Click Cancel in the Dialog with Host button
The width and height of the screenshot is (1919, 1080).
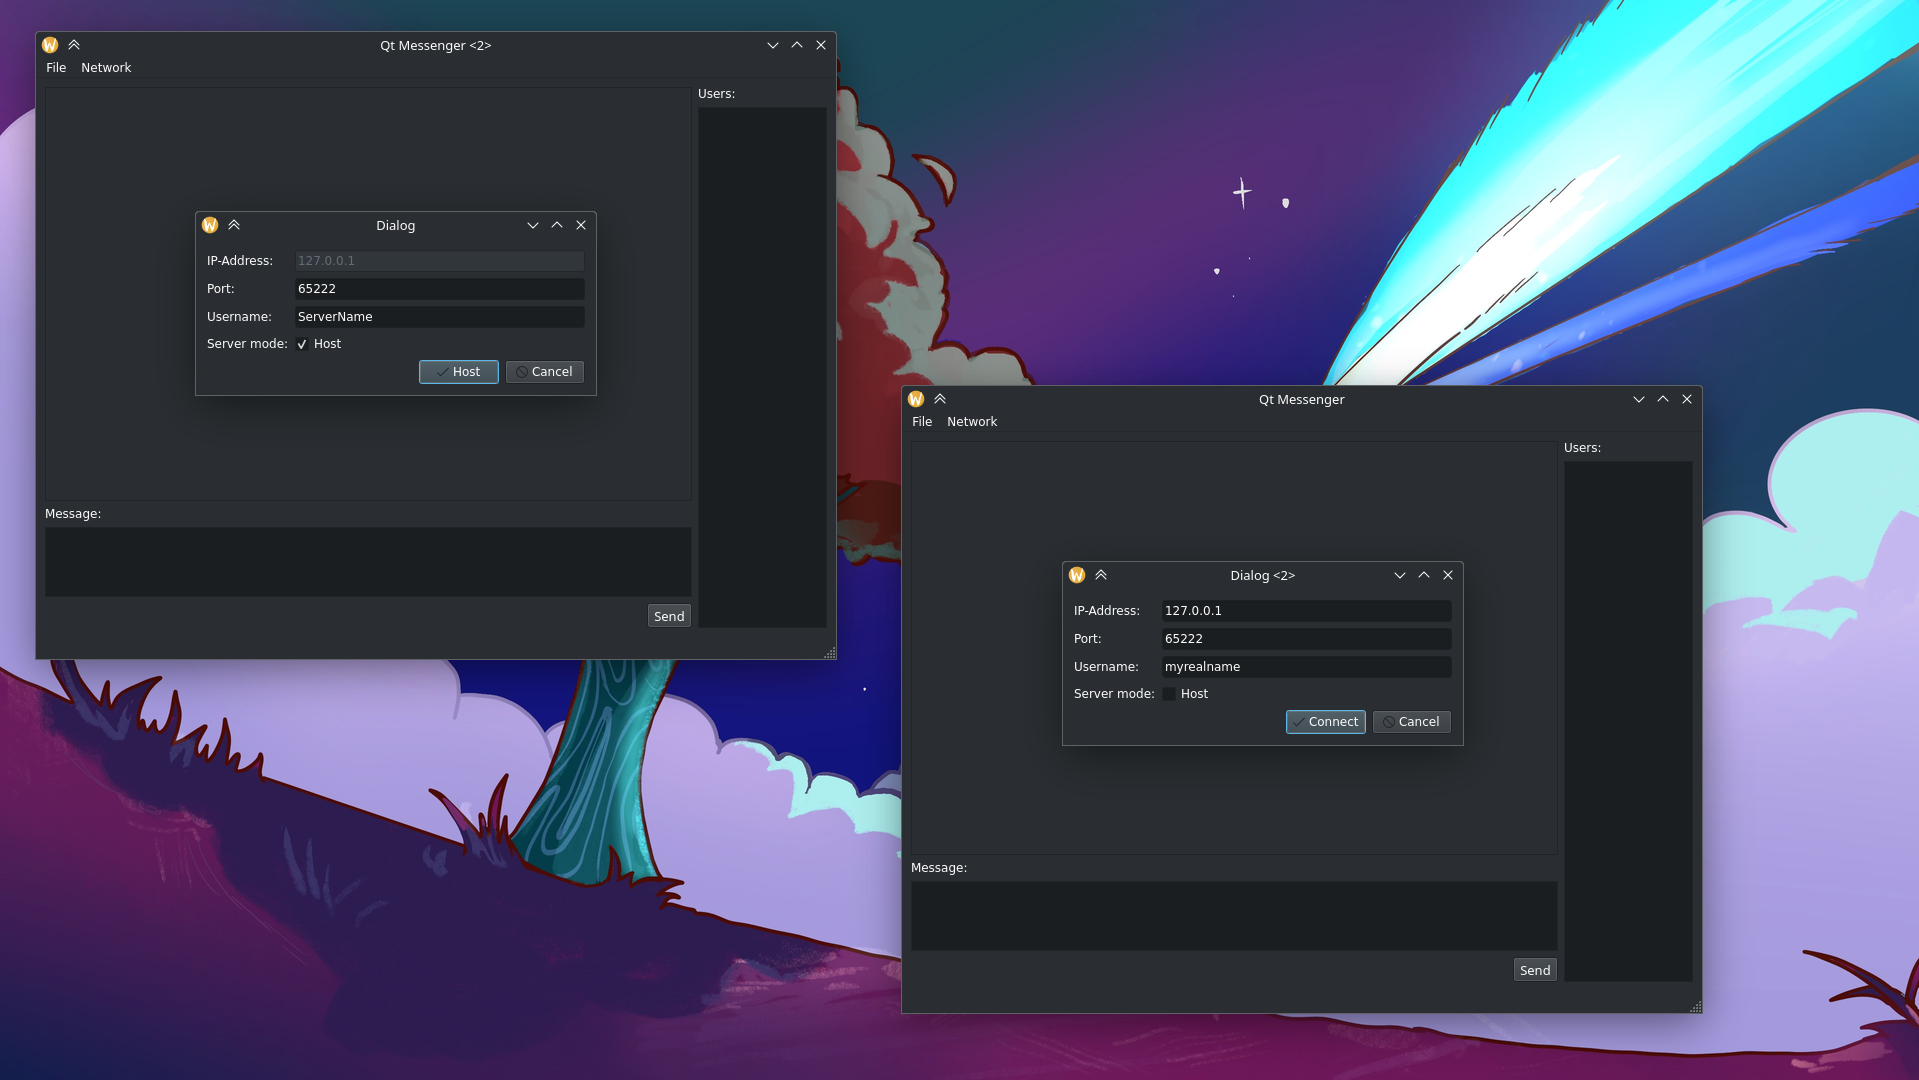tap(545, 372)
